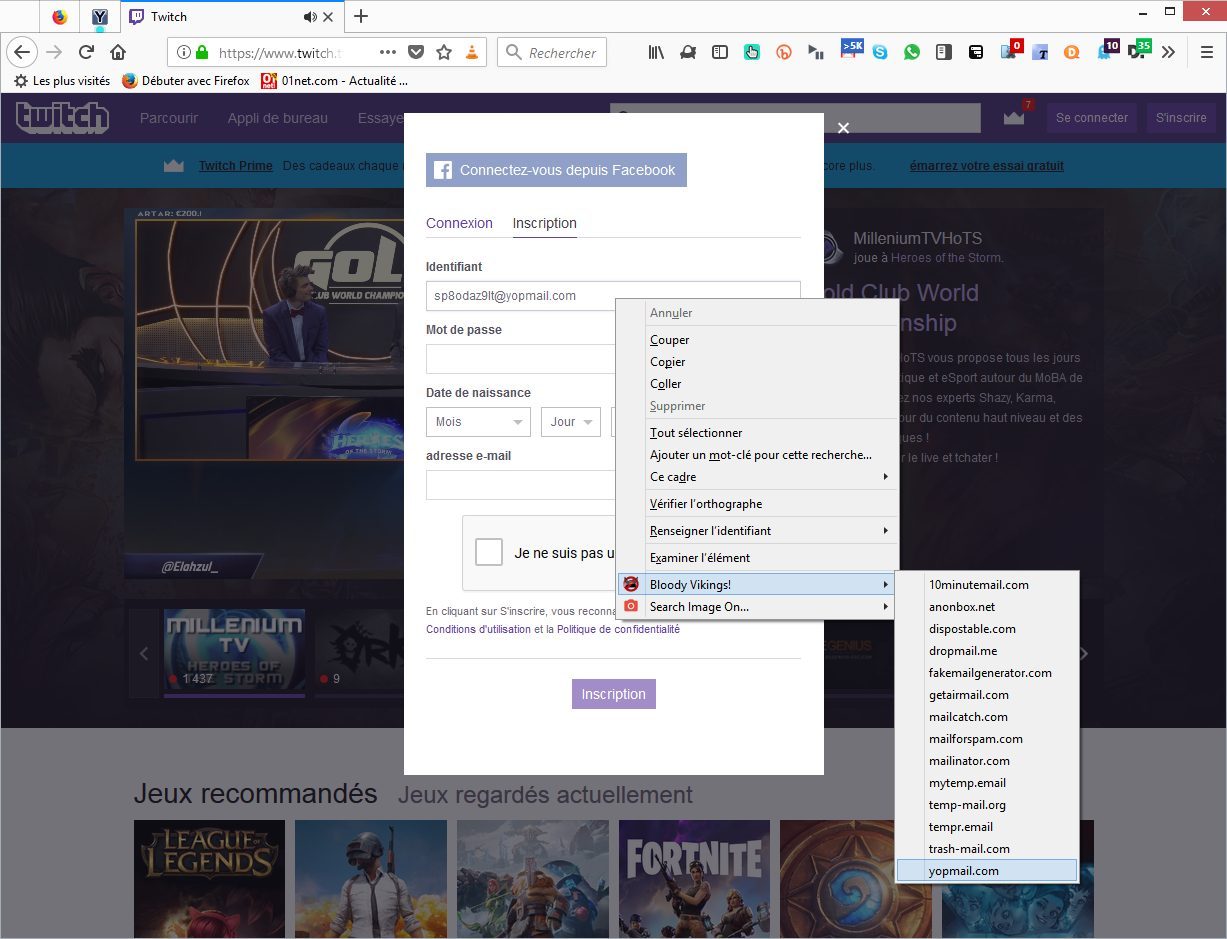Open the Mois dropdown

[x=478, y=422]
